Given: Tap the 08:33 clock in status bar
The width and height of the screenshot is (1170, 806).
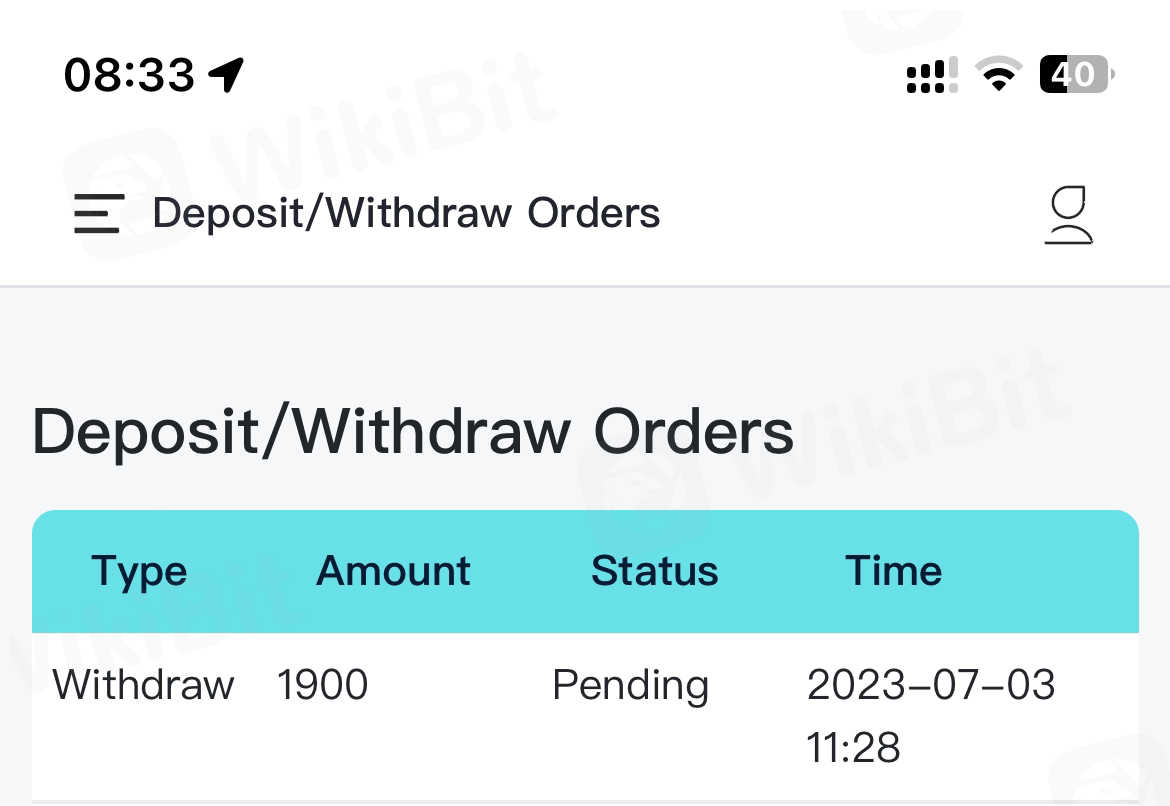Looking at the screenshot, I should tap(129, 75).
